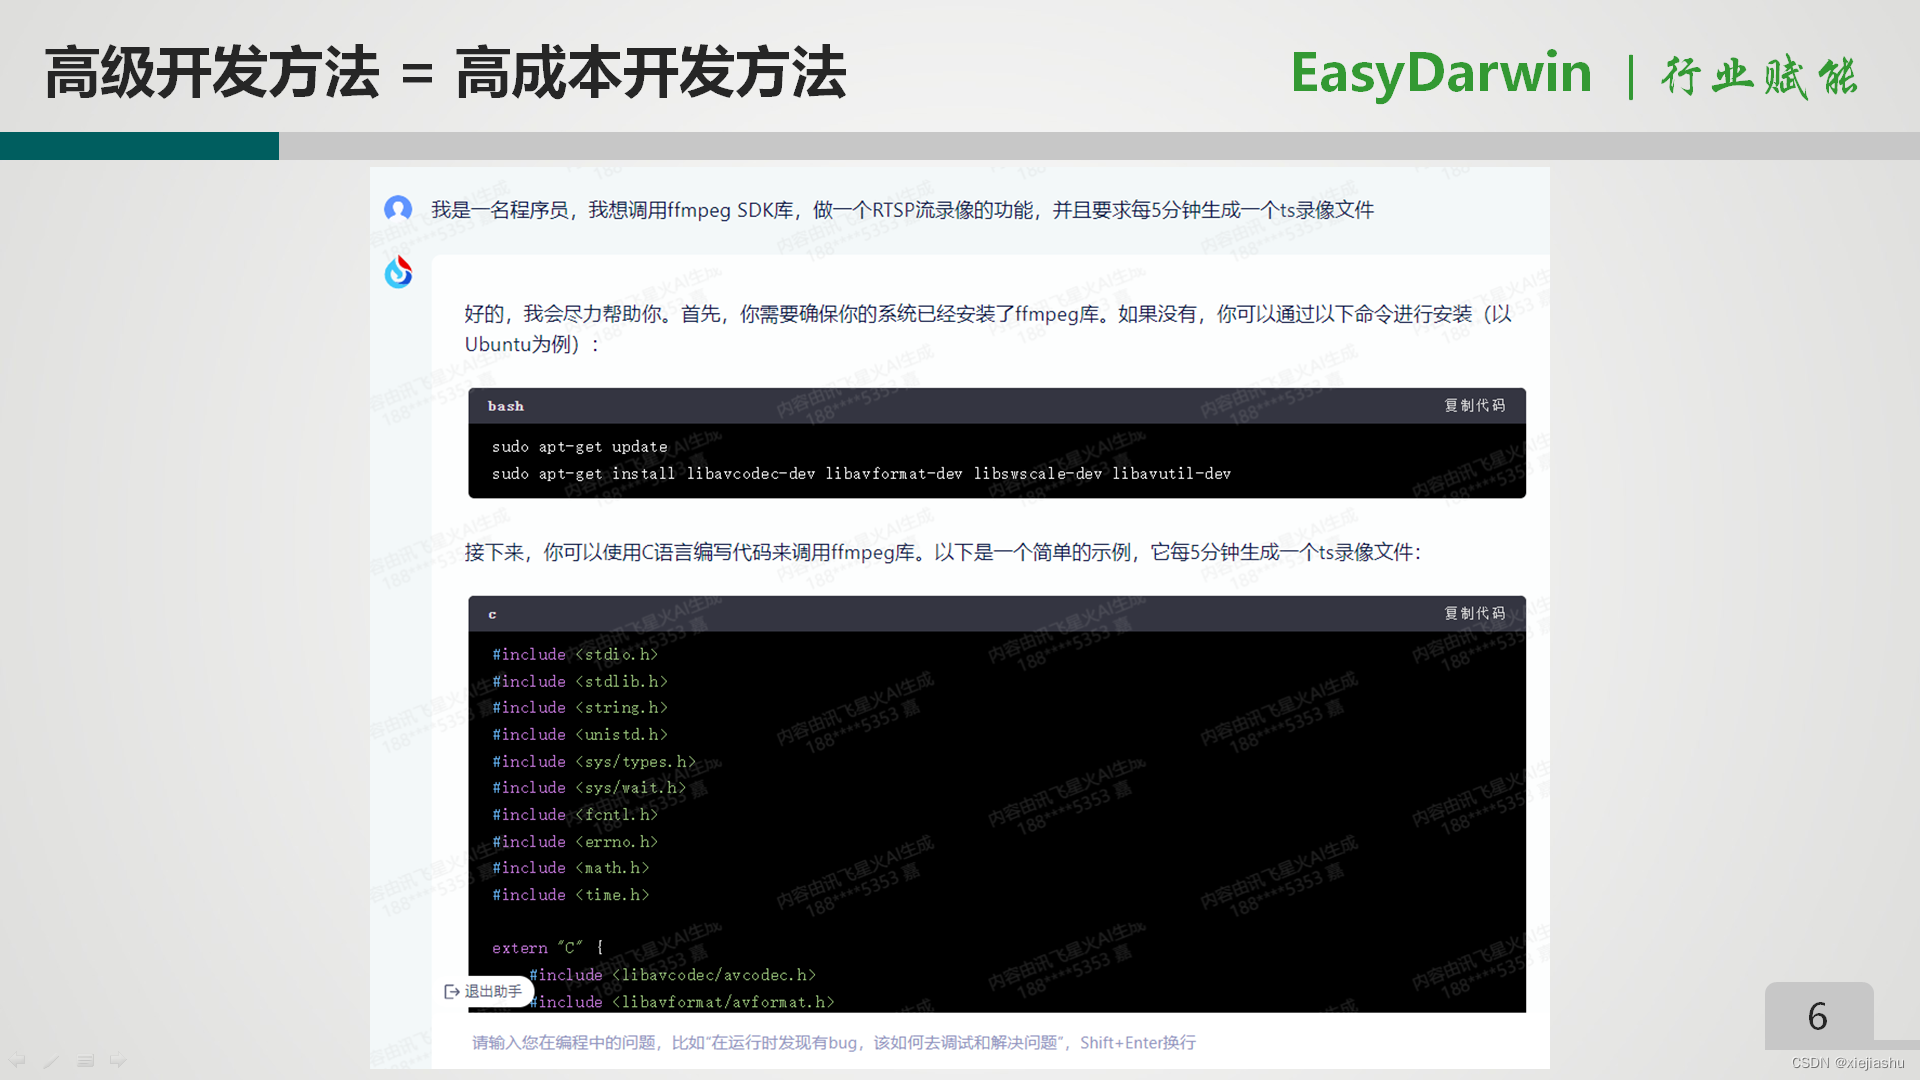Click the 行业赋能 slogan text
1920x1080 pixels.
point(1760,76)
